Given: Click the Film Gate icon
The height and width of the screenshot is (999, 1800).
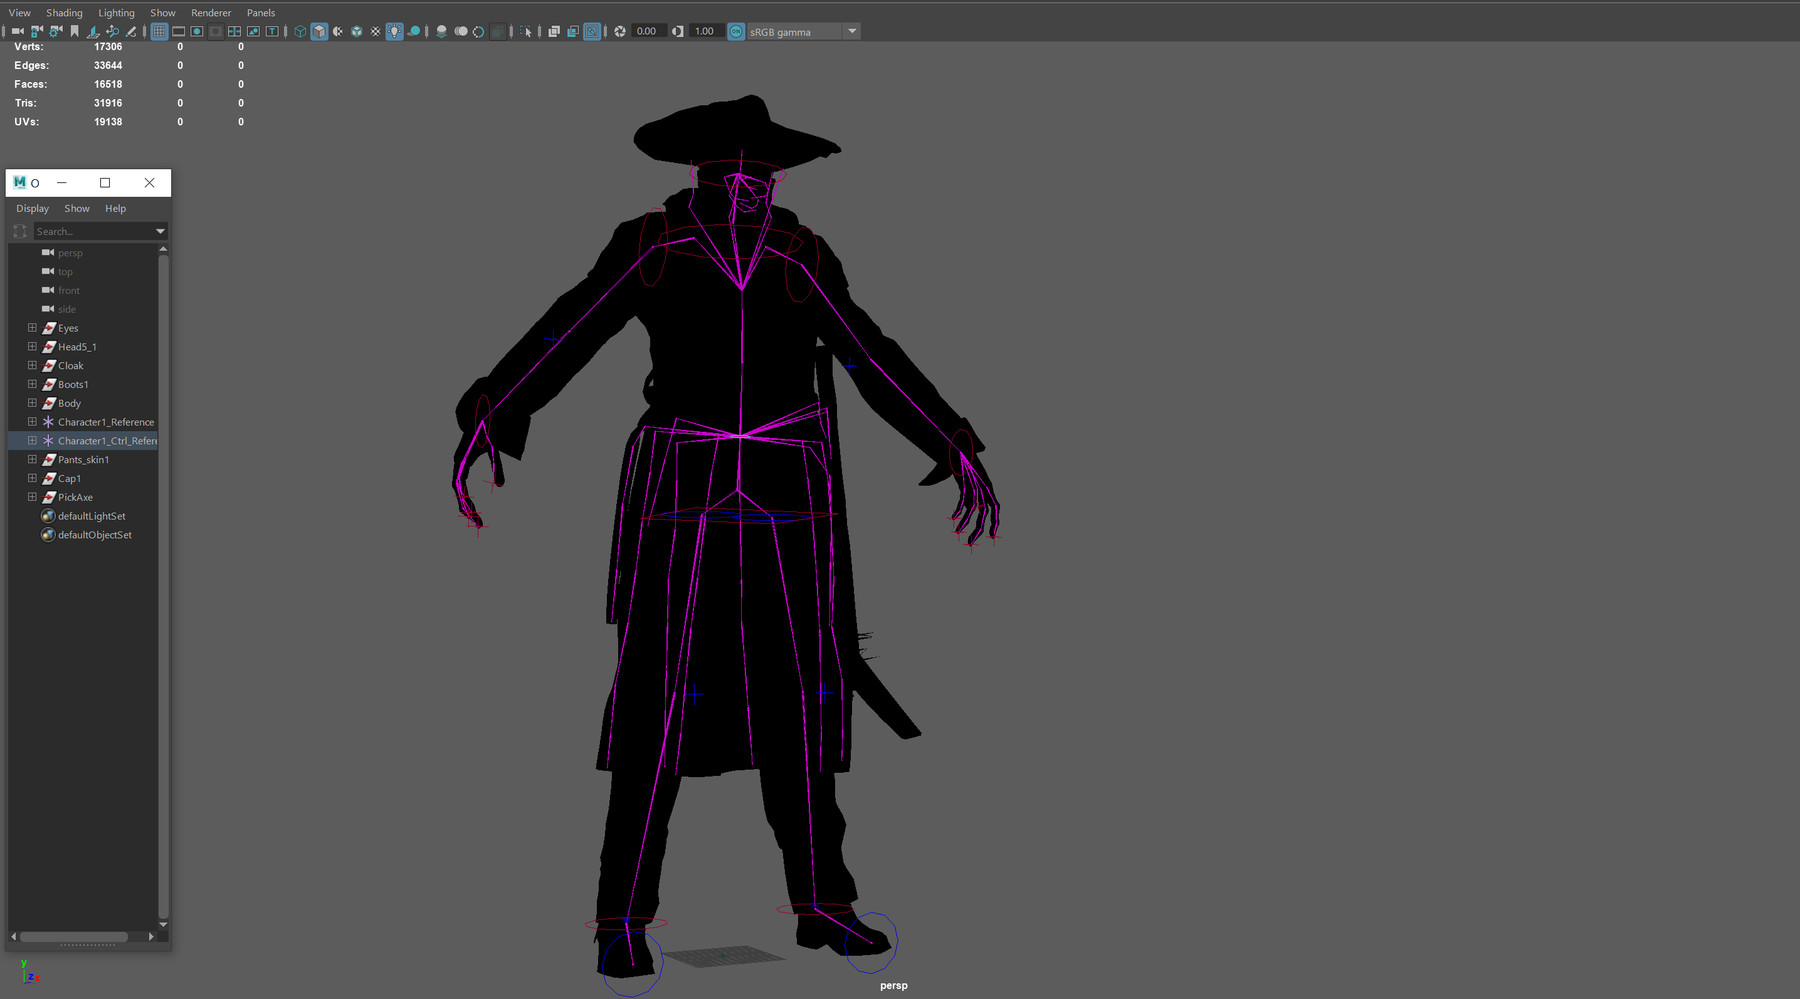Looking at the screenshot, I should [x=178, y=31].
